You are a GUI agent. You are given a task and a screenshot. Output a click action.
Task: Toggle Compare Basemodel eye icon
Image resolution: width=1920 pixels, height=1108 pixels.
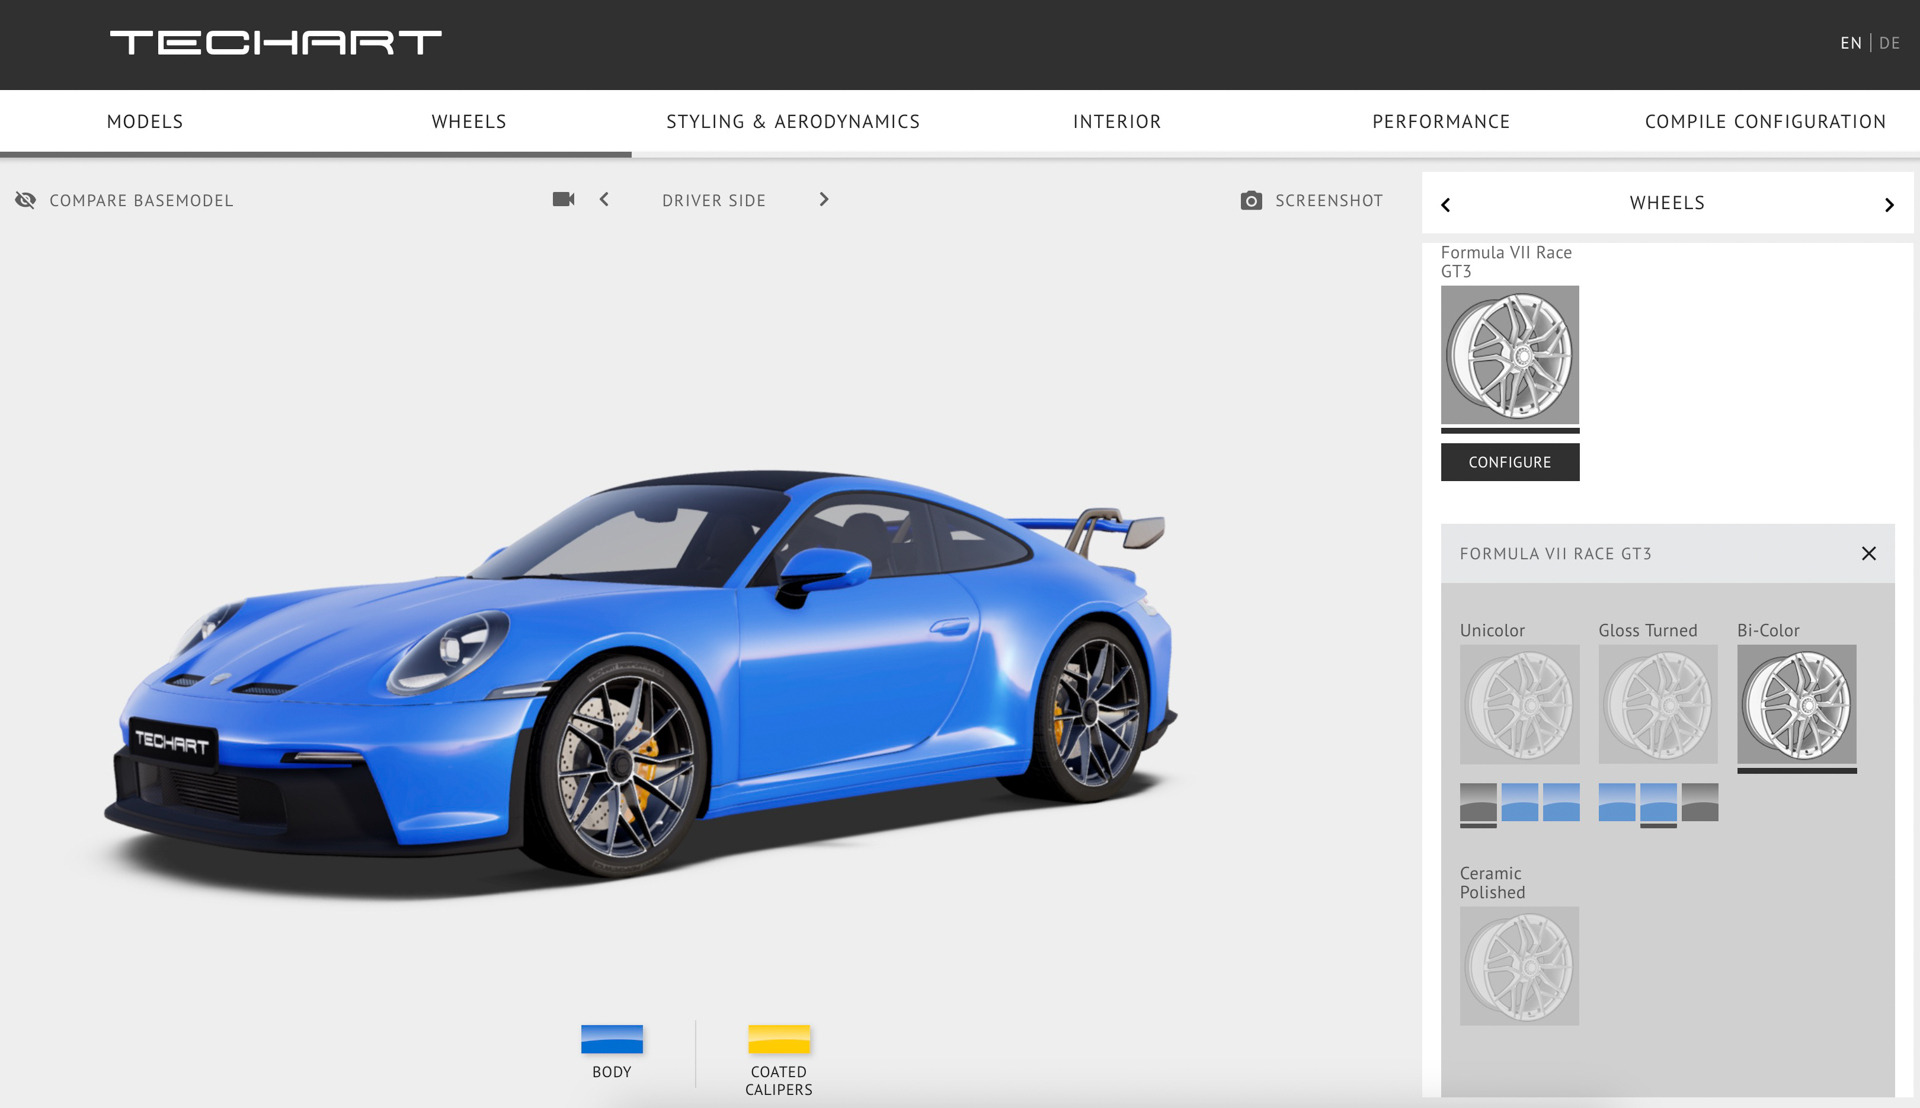click(x=26, y=200)
